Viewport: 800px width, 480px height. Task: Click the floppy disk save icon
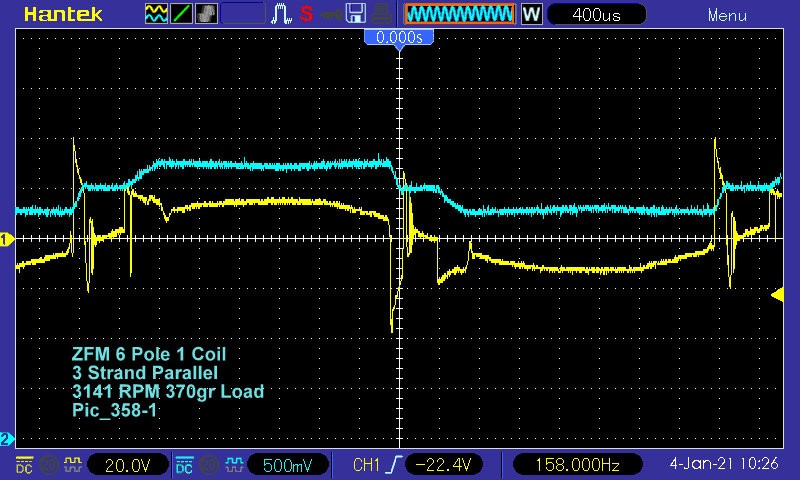coord(356,14)
